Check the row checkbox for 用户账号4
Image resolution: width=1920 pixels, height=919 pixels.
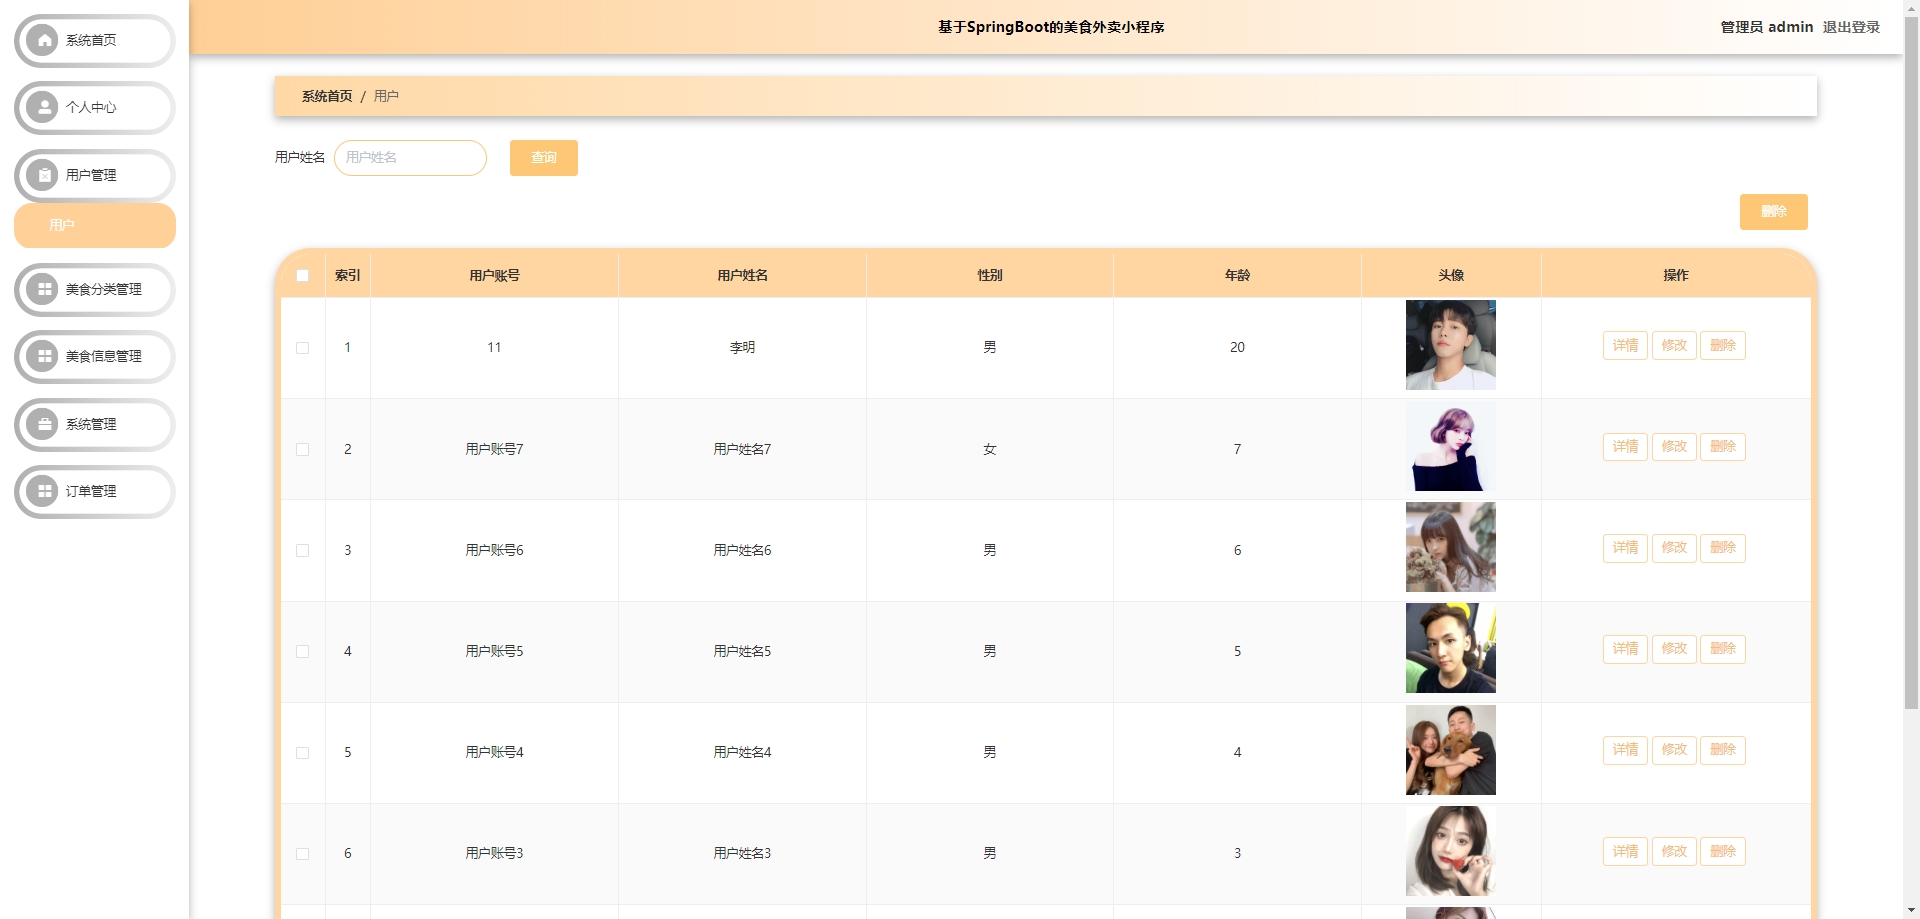coord(303,753)
